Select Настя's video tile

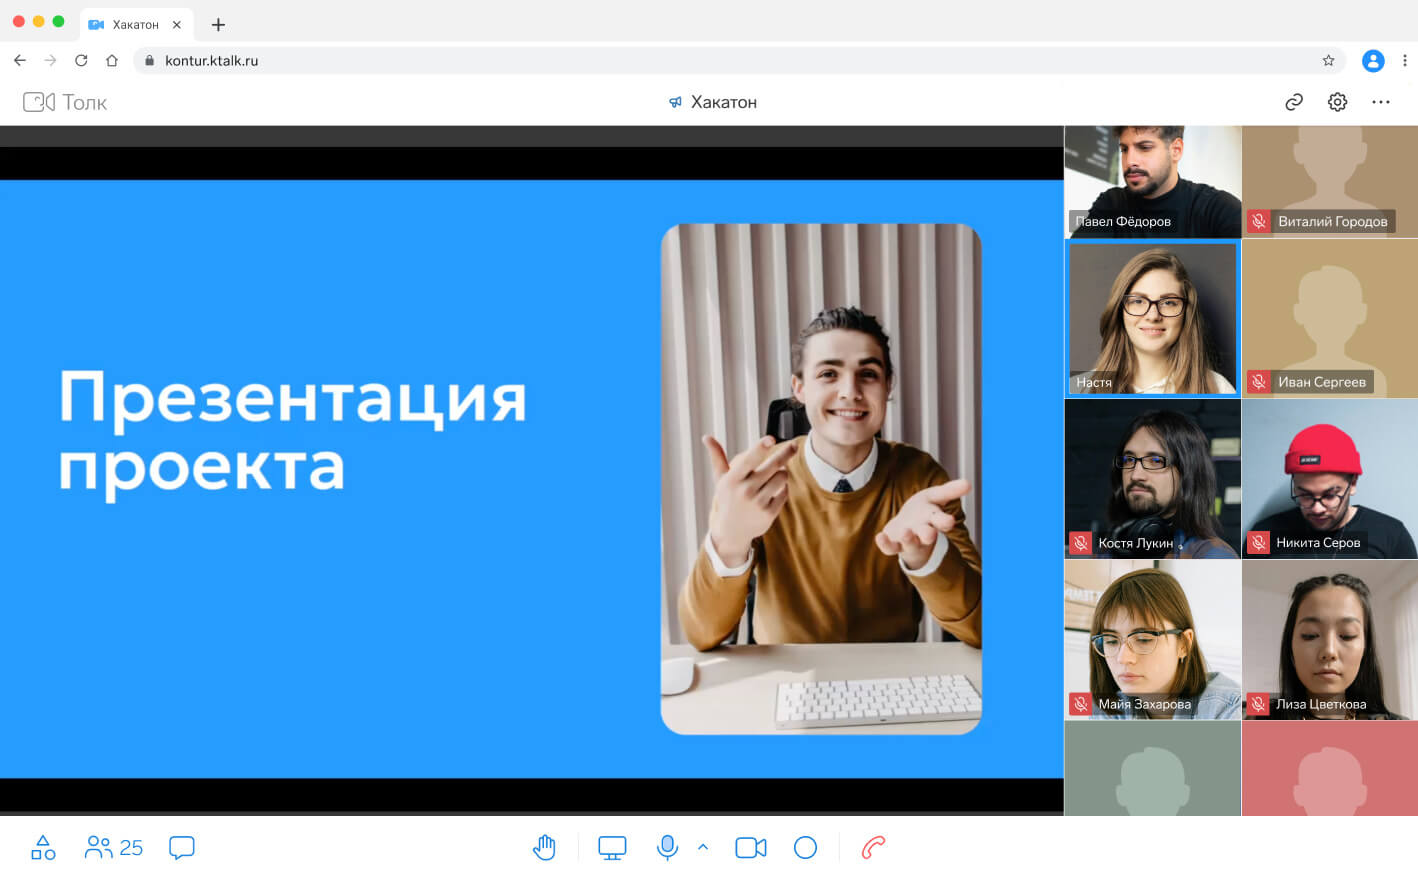point(1152,318)
